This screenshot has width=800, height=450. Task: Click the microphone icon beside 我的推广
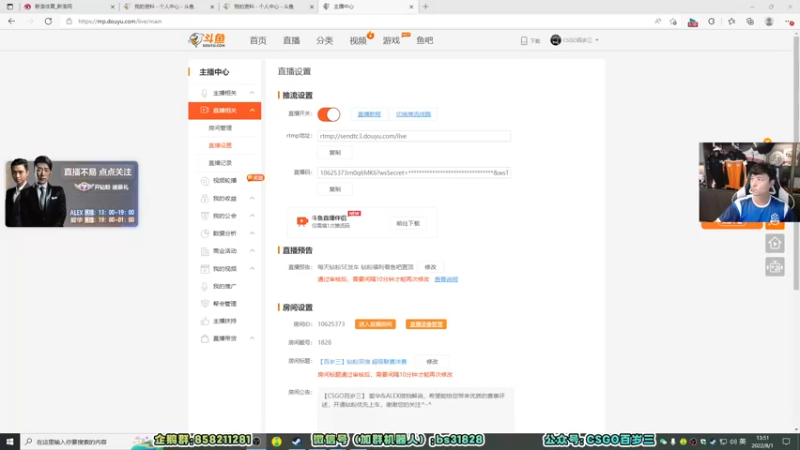[x=204, y=286]
